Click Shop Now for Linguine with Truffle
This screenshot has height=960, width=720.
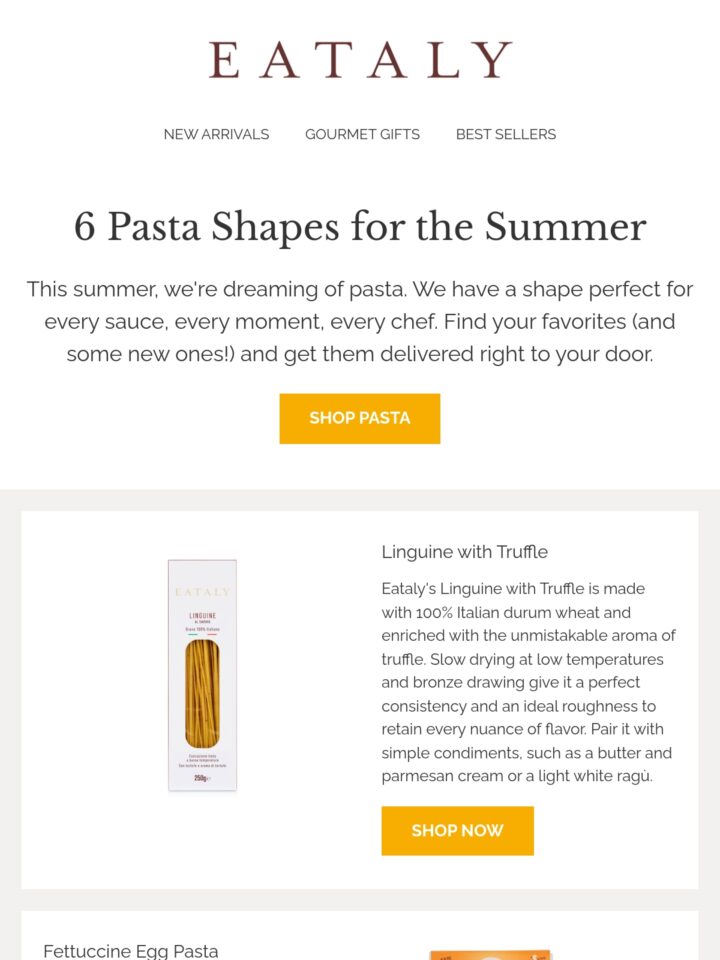[457, 830]
